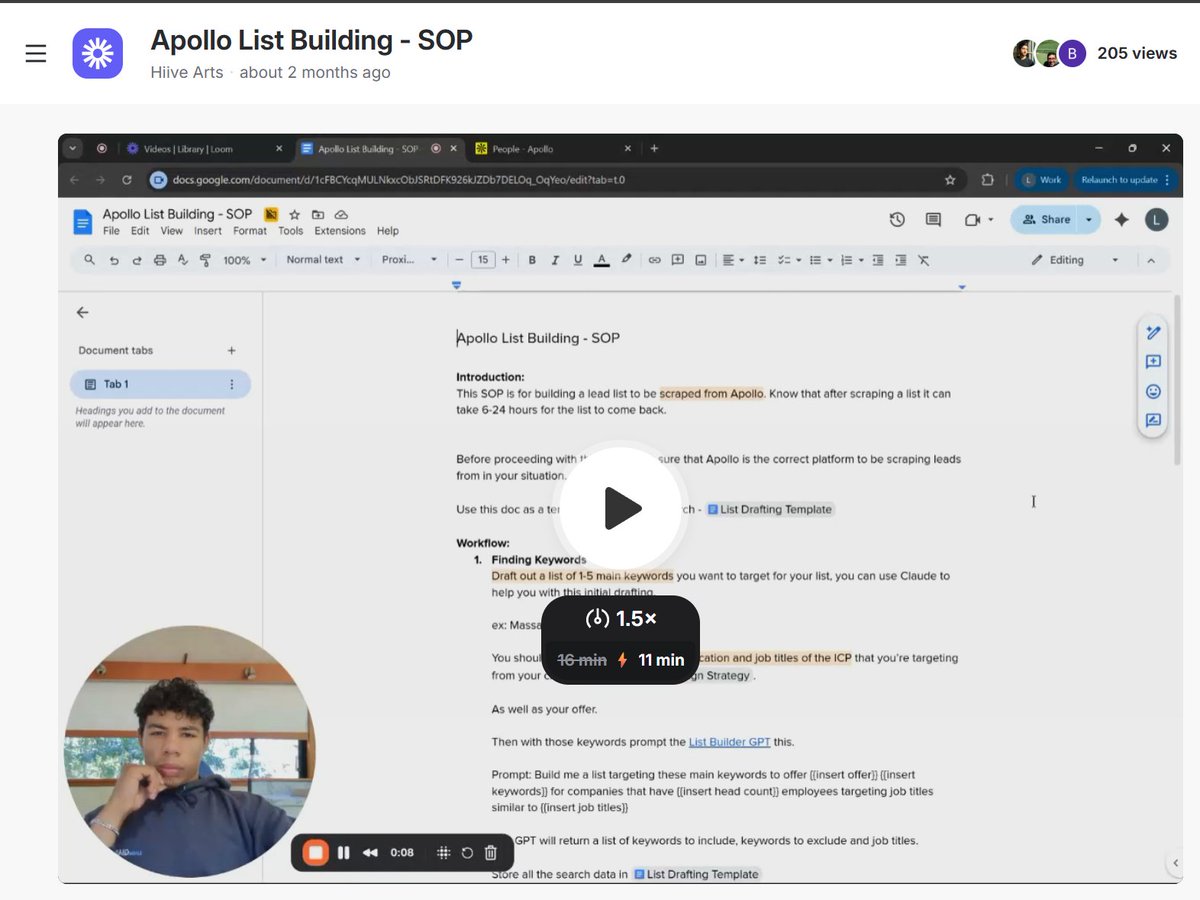Click the Print toolbar icon
Image resolution: width=1200 pixels, height=900 pixels.
pos(160,260)
